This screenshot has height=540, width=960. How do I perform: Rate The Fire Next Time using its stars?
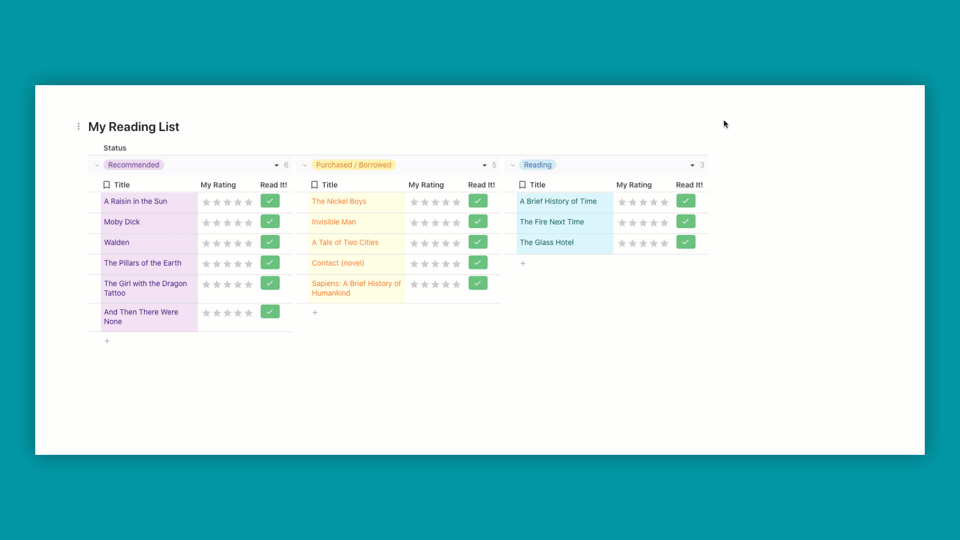(643, 223)
